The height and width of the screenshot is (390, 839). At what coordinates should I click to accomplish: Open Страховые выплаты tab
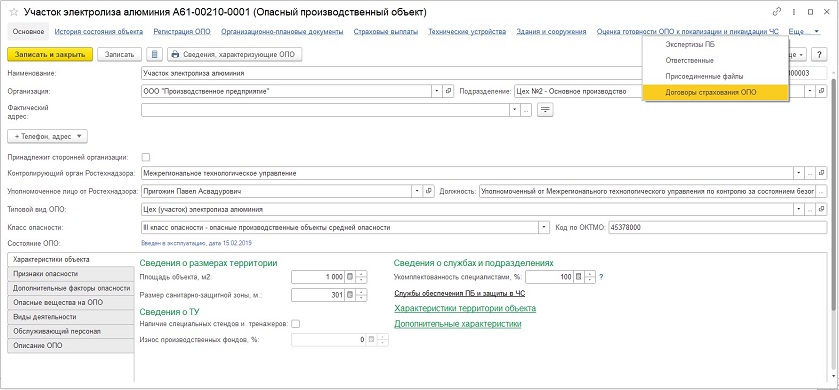tap(386, 32)
